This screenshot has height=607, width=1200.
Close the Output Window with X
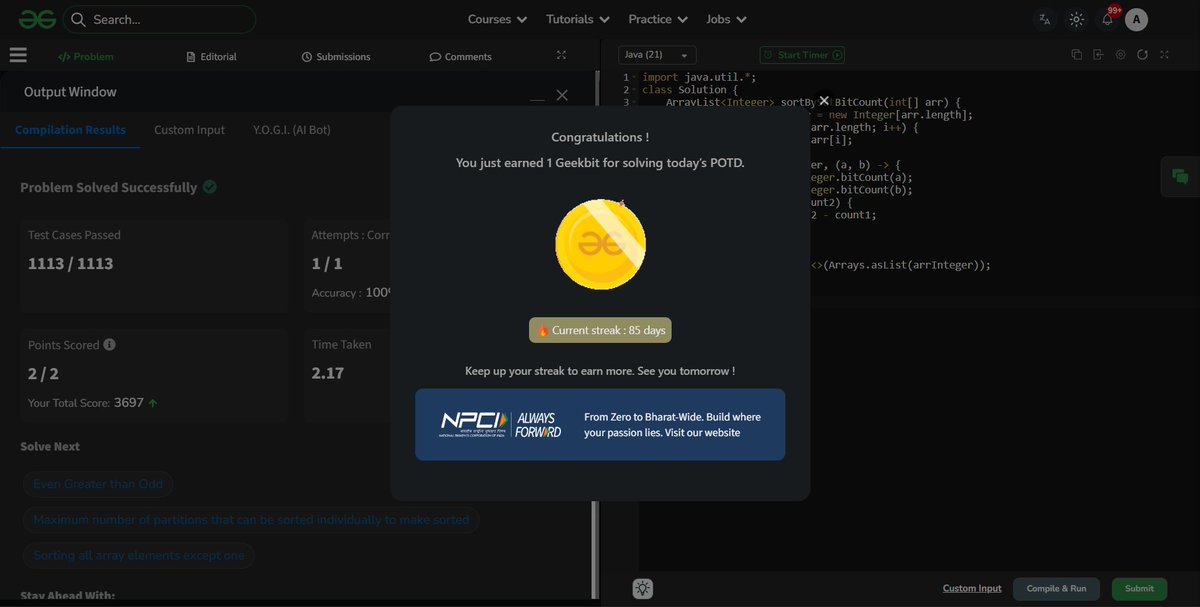562,95
